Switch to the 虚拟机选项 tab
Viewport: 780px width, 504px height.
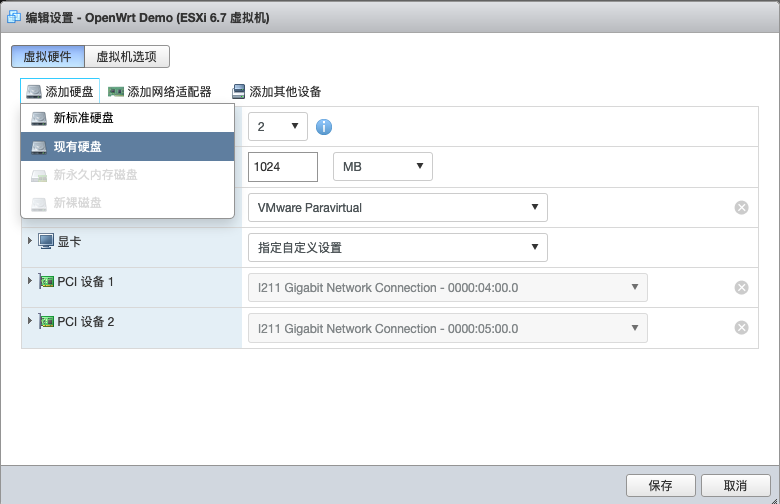pos(127,57)
